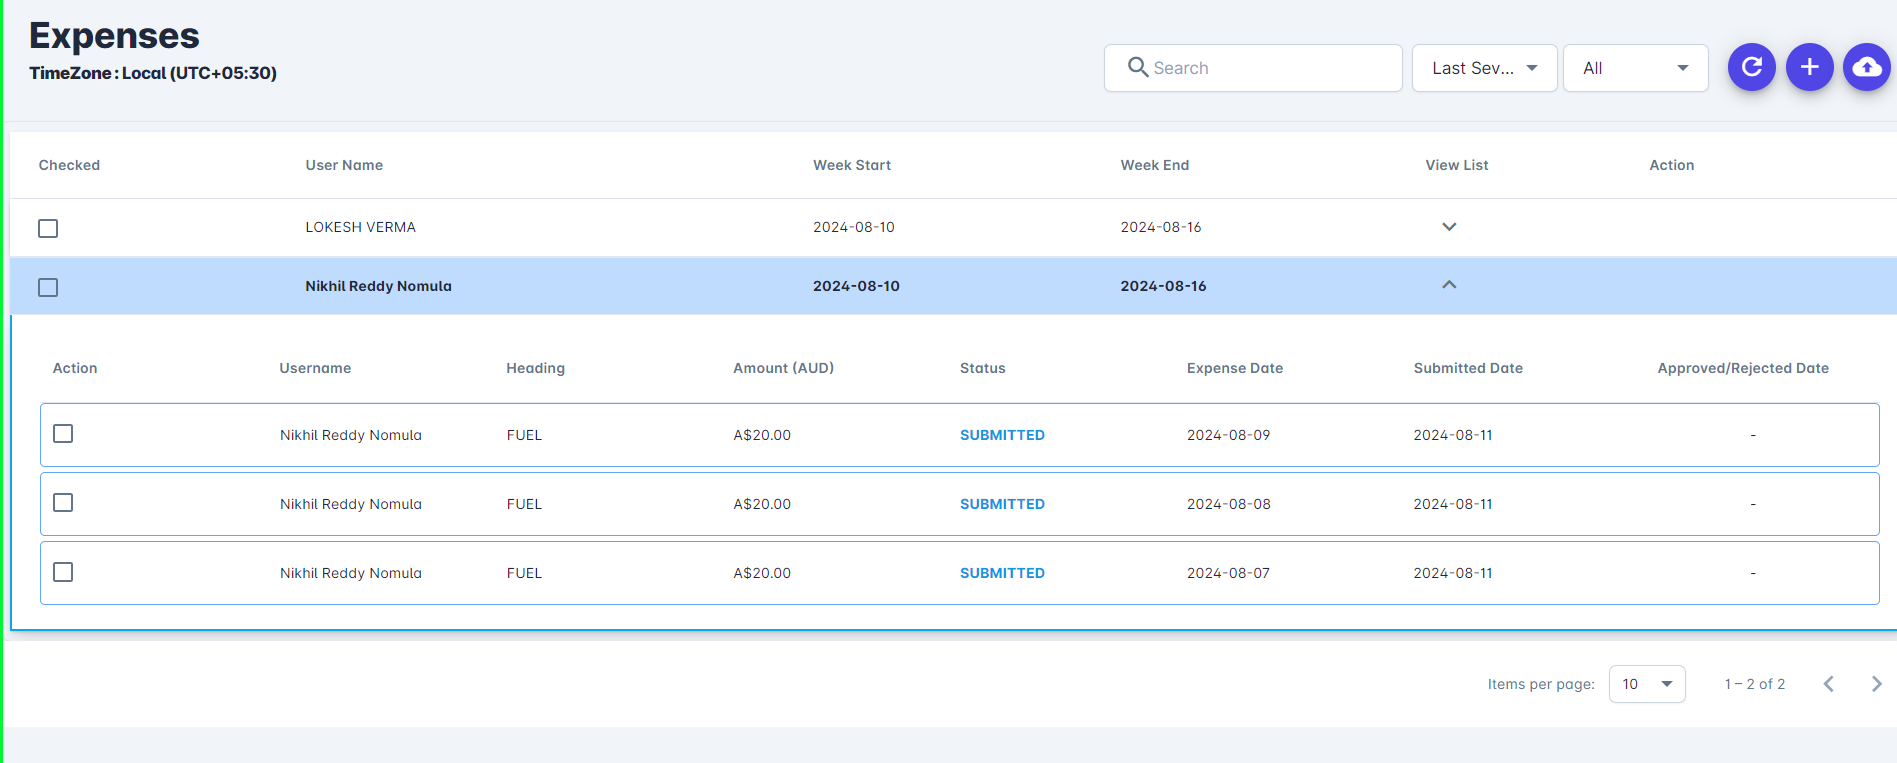Click the Status column header
This screenshot has width=1897, height=763.
click(x=982, y=368)
